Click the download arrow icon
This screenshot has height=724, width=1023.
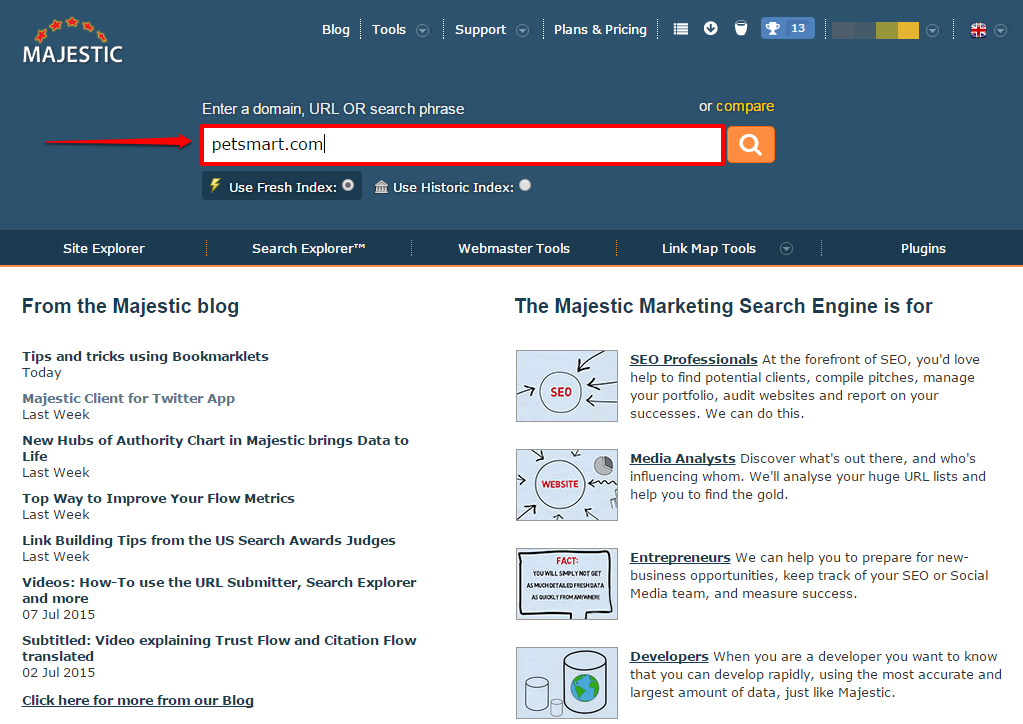[711, 29]
